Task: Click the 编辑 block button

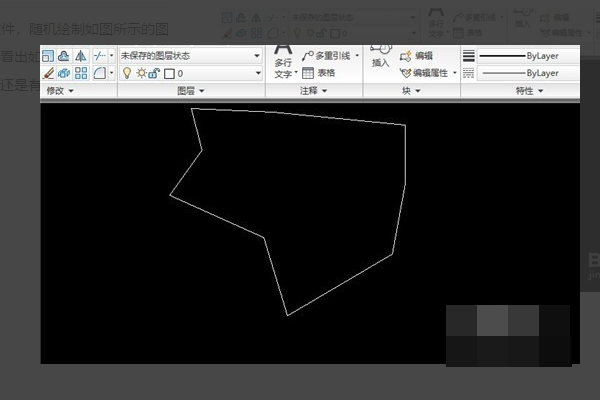Action: tap(416, 56)
